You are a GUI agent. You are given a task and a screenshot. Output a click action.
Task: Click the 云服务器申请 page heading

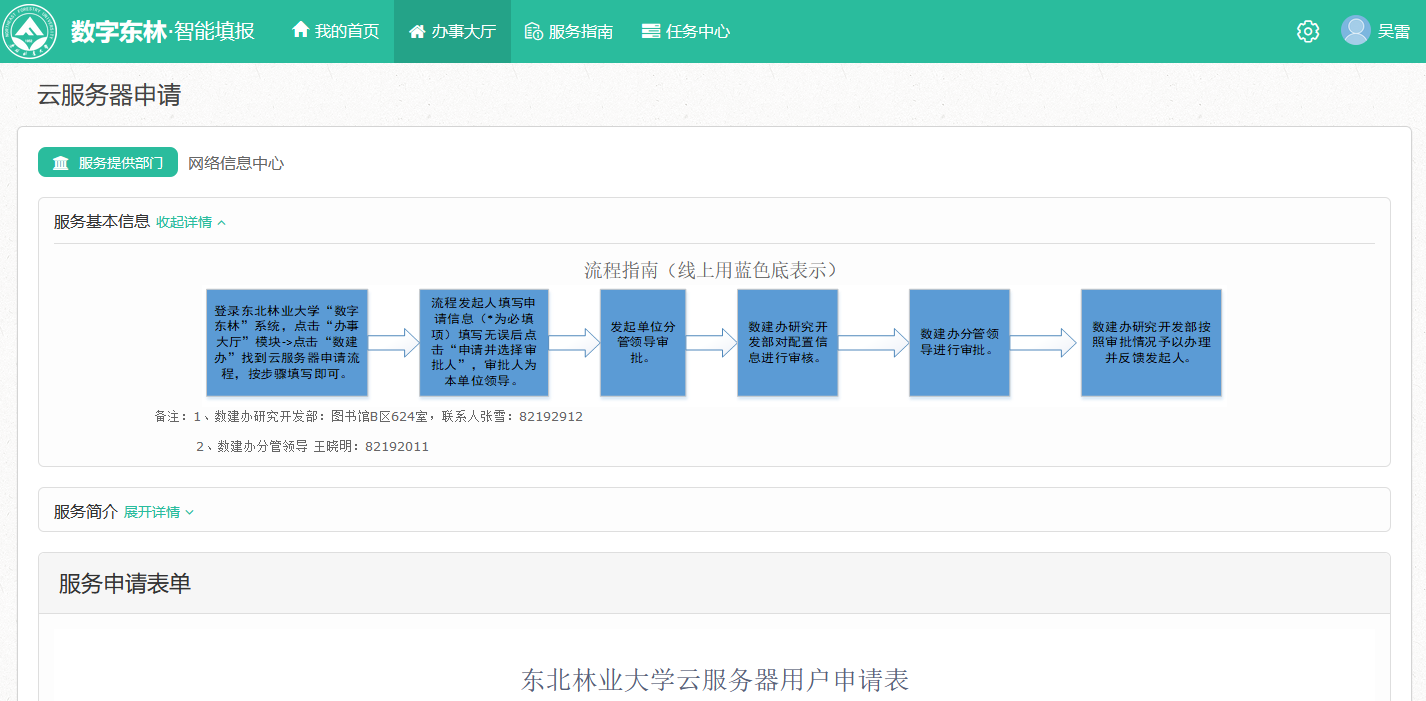coord(109,95)
